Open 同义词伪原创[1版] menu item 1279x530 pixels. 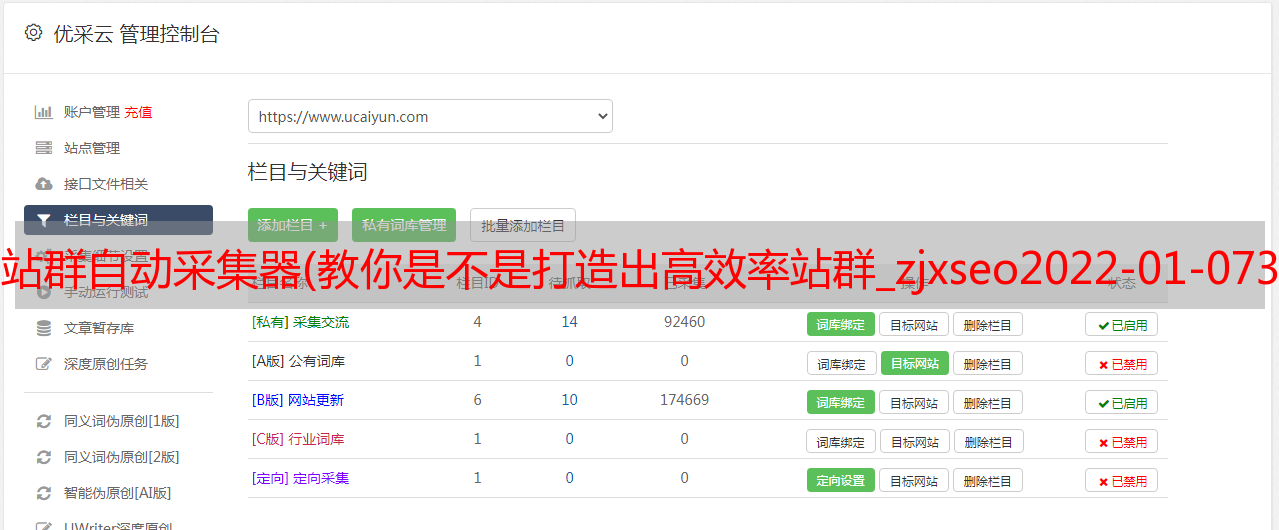click(122, 421)
